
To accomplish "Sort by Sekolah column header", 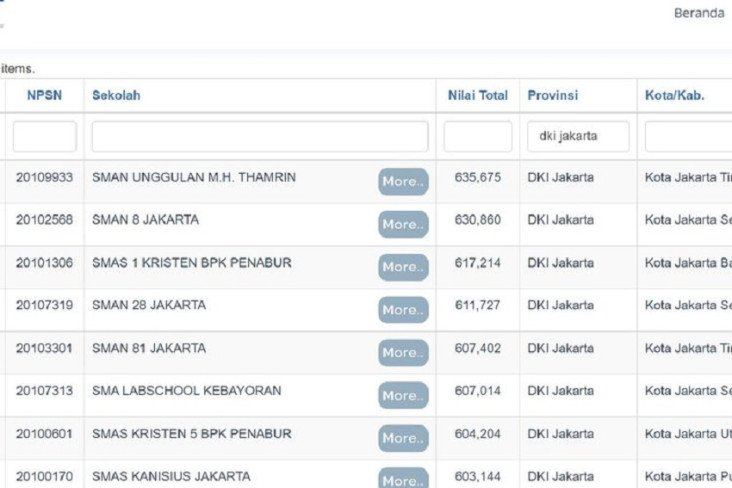I will coord(116,95).
